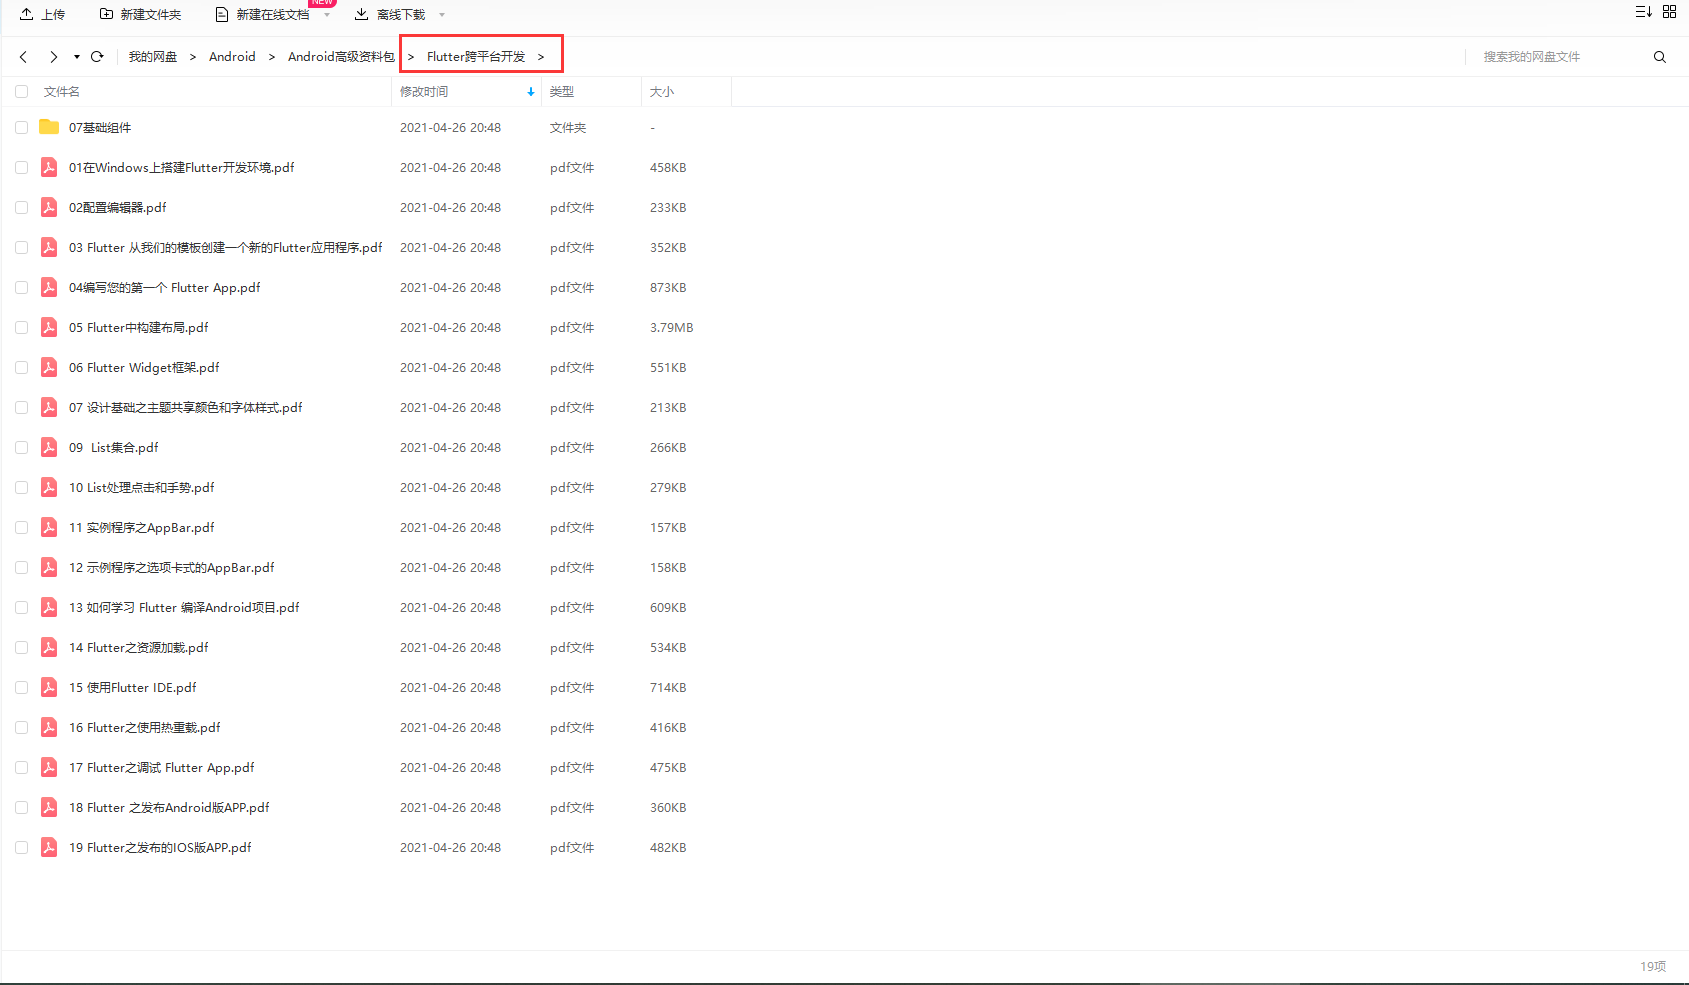Screen dimensions: 1689x985
Task: Click the upload icon
Action: 27,14
